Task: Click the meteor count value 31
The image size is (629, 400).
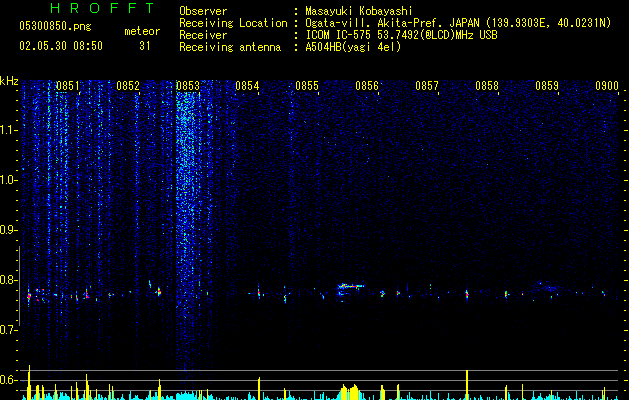Action: coord(144,46)
